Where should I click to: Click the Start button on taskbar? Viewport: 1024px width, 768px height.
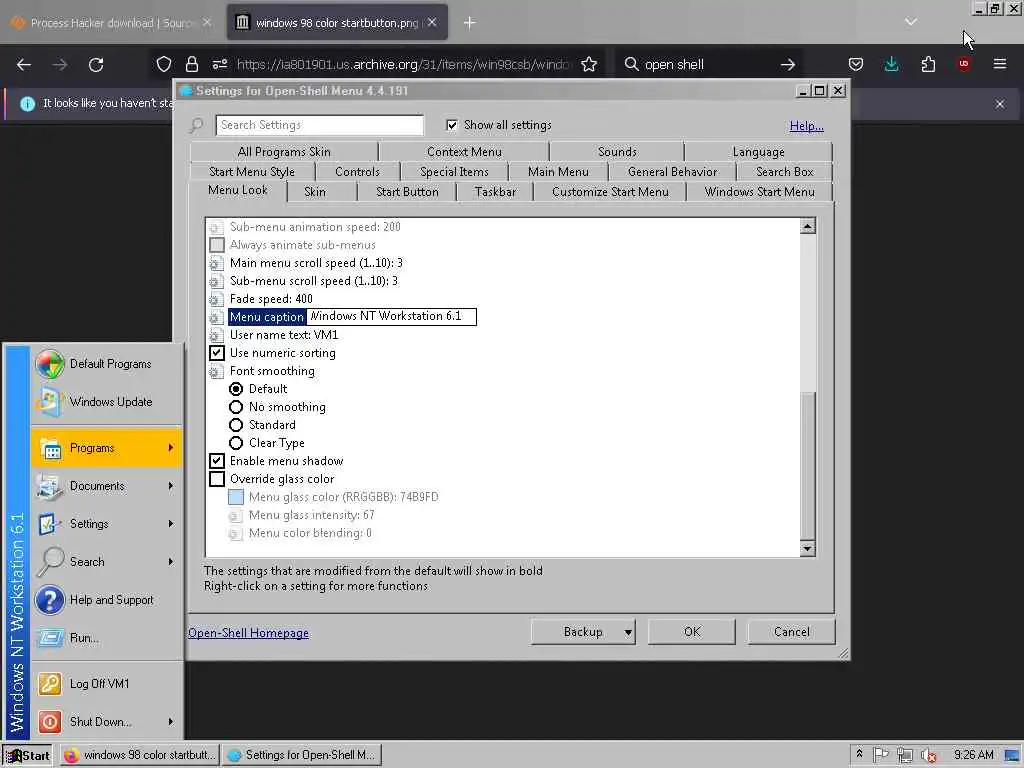(x=27, y=756)
